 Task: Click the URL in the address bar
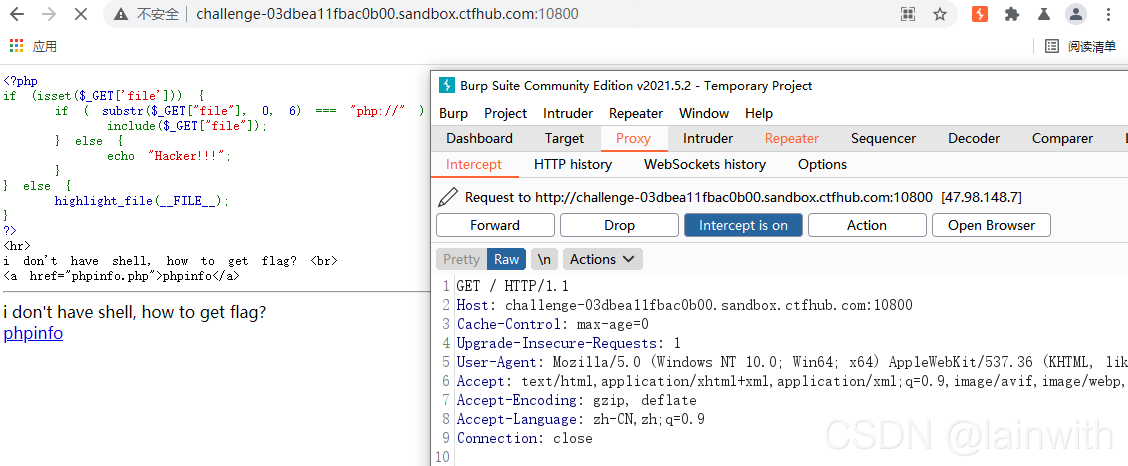pos(387,14)
